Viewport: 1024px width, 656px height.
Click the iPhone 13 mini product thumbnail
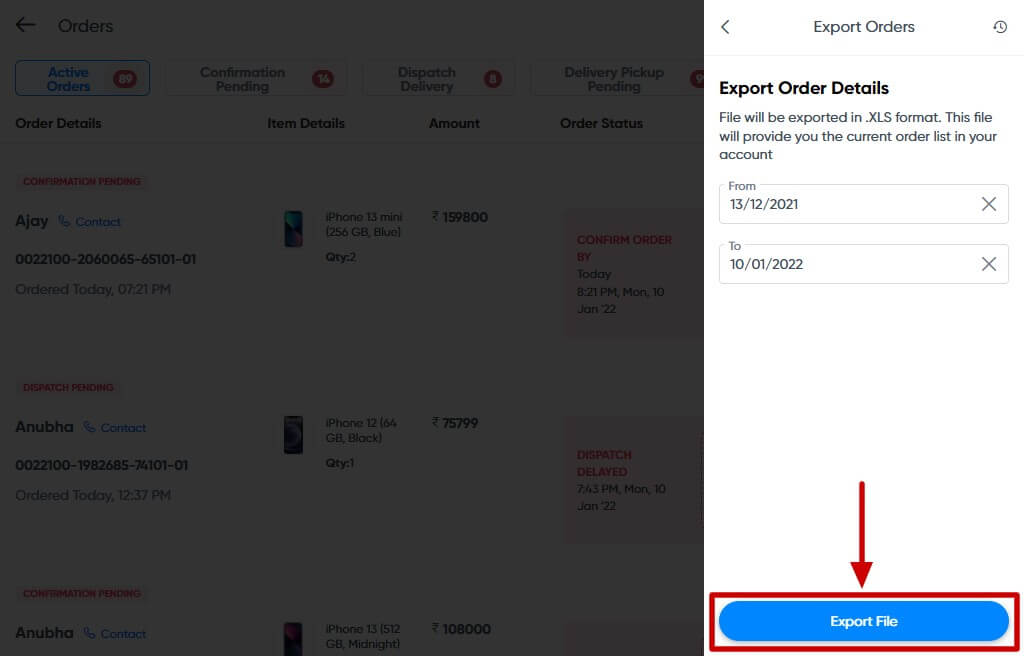tap(293, 229)
